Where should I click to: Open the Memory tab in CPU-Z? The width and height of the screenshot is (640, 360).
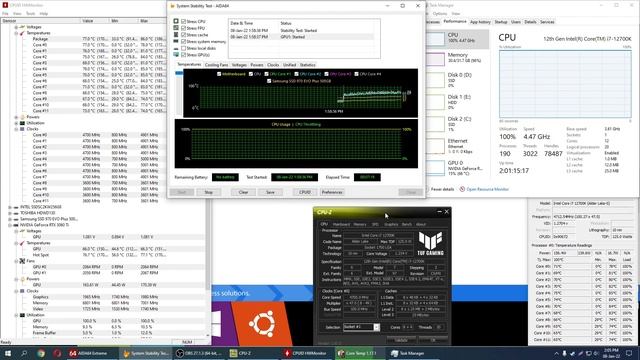pos(360,224)
